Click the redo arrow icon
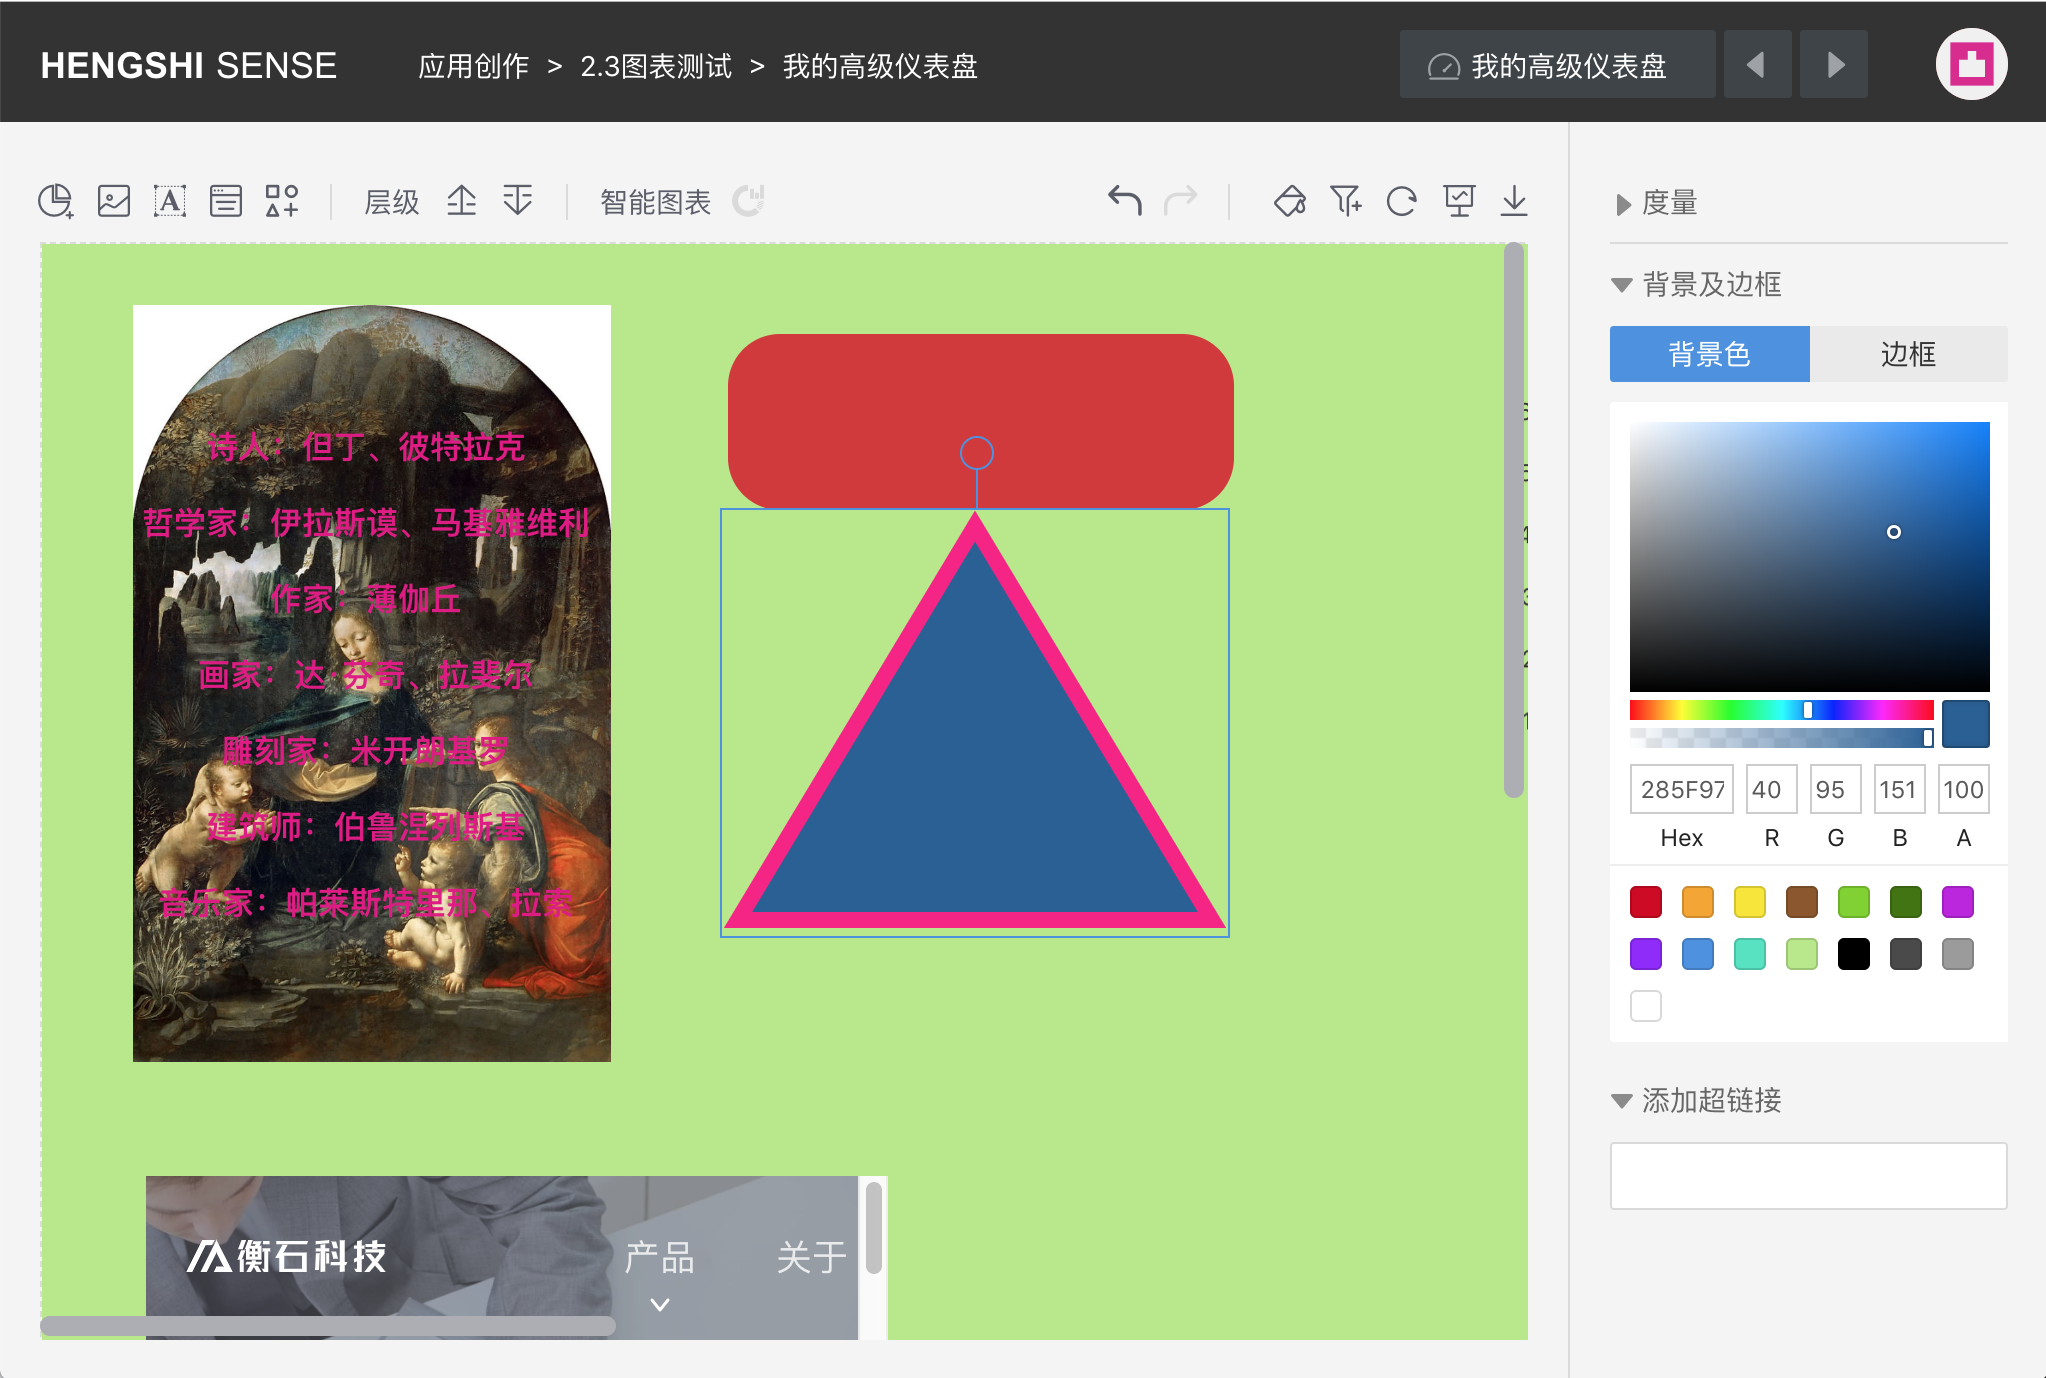 click(1181, 201)
